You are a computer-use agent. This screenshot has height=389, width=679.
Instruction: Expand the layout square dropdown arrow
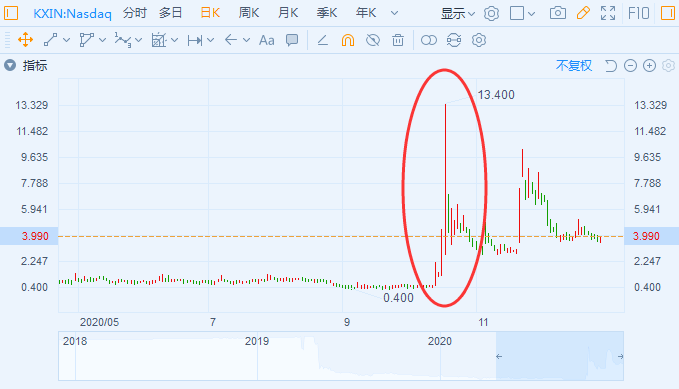[x=532, y=14]
